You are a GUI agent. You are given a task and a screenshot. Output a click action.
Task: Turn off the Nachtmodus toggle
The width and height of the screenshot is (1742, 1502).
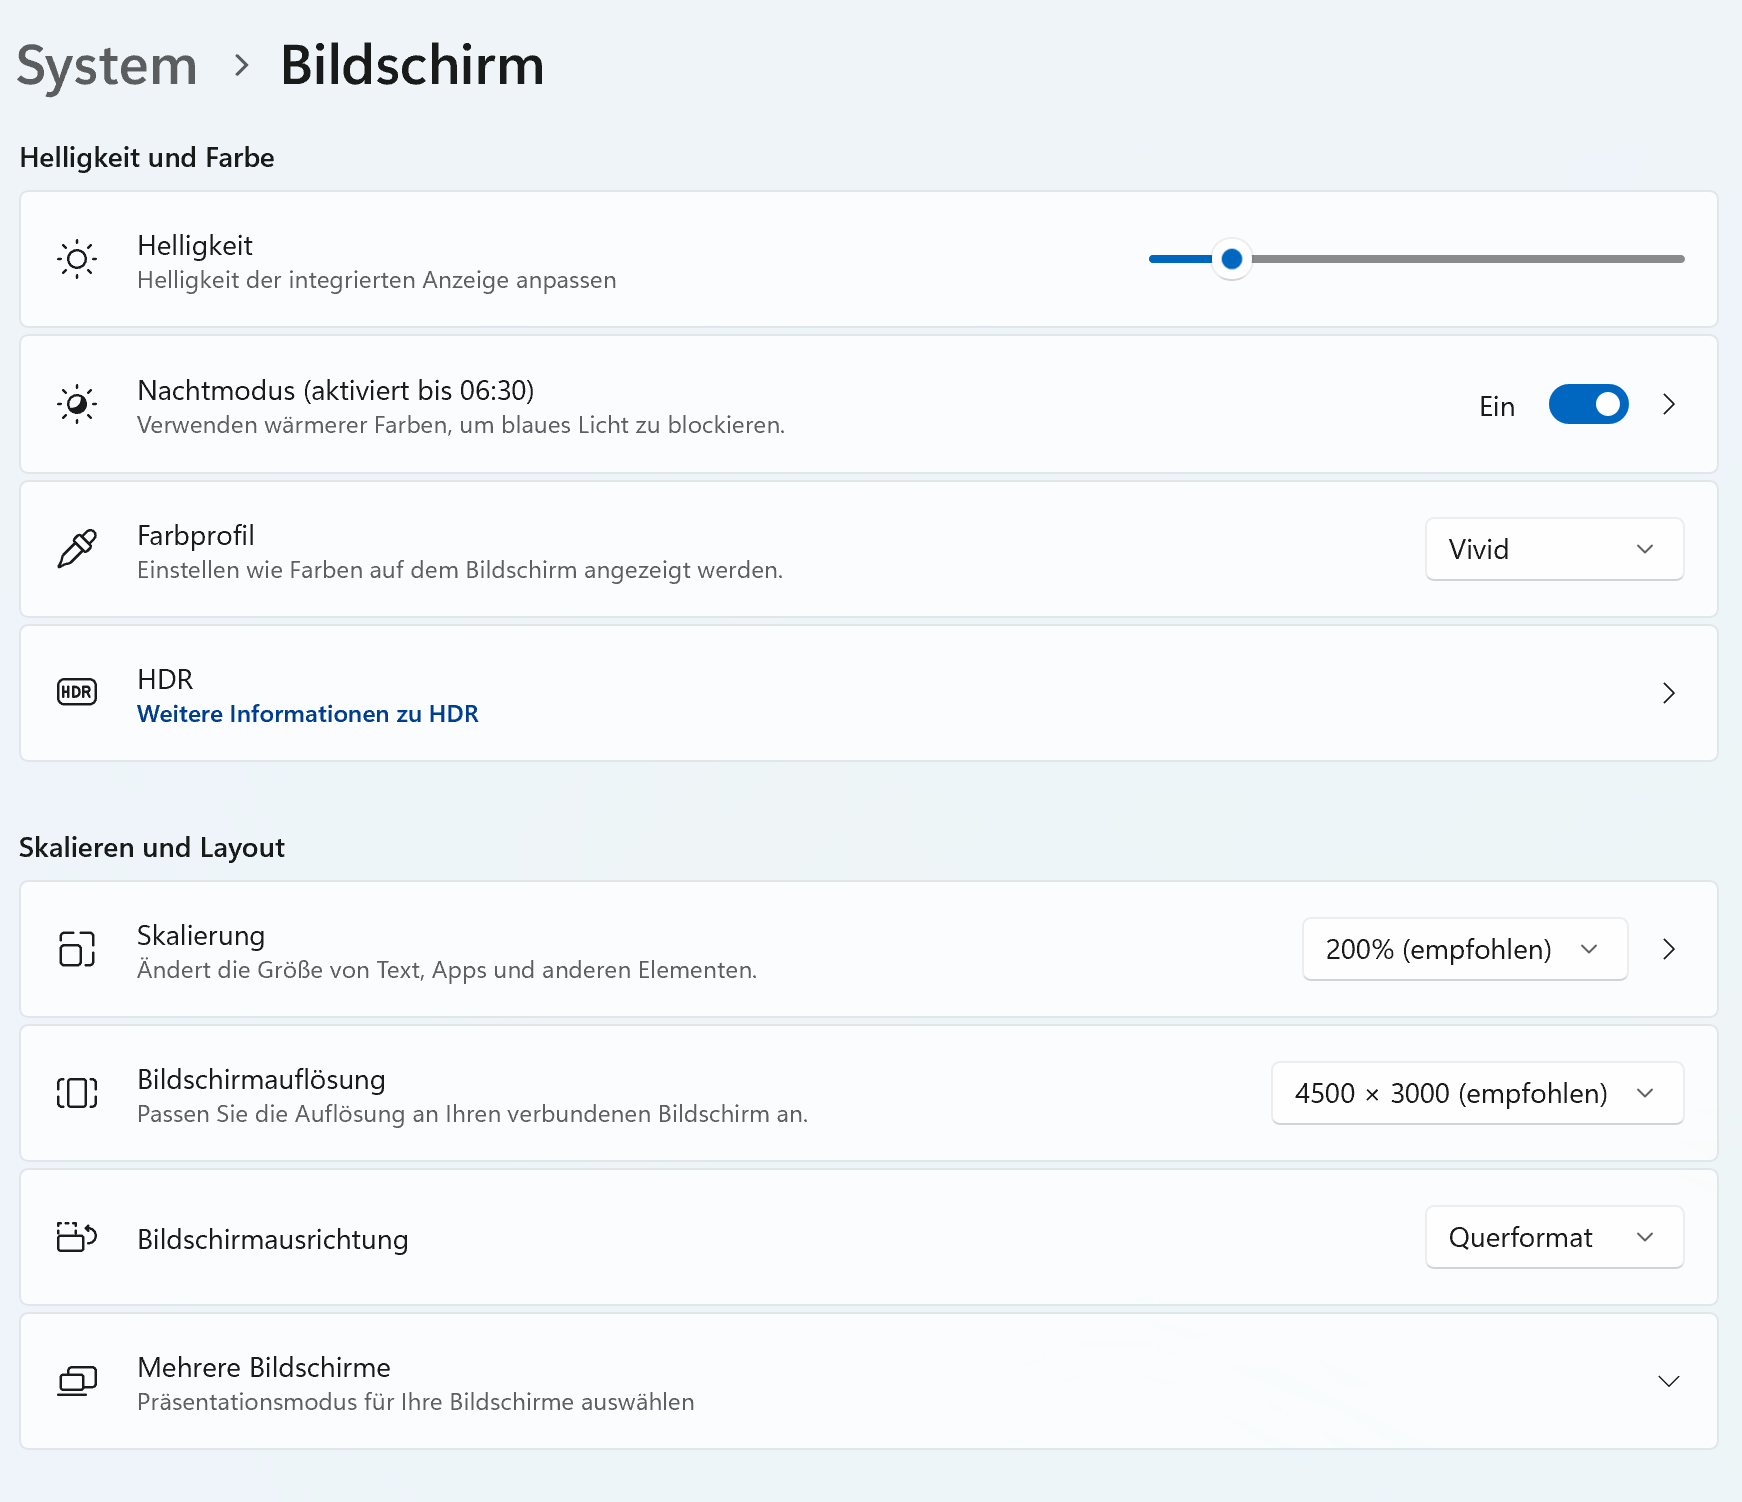pos(1588,405)
